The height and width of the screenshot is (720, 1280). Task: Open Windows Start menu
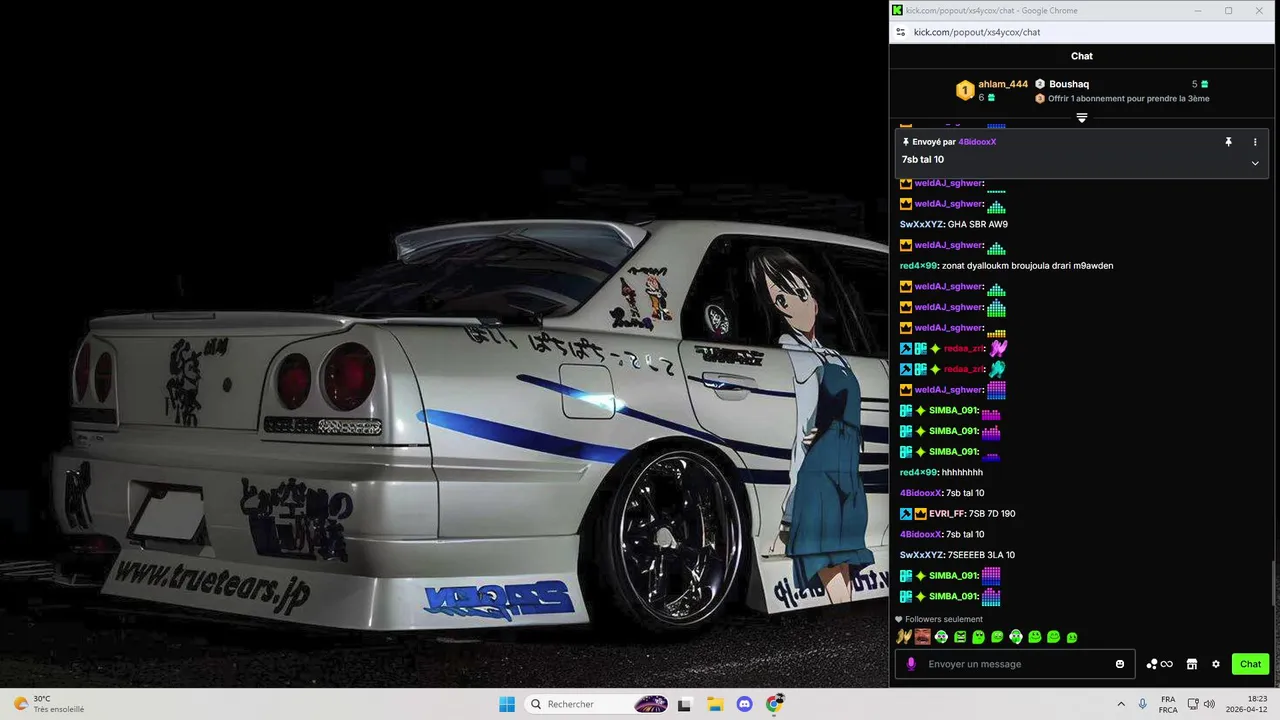pos(507,704)
